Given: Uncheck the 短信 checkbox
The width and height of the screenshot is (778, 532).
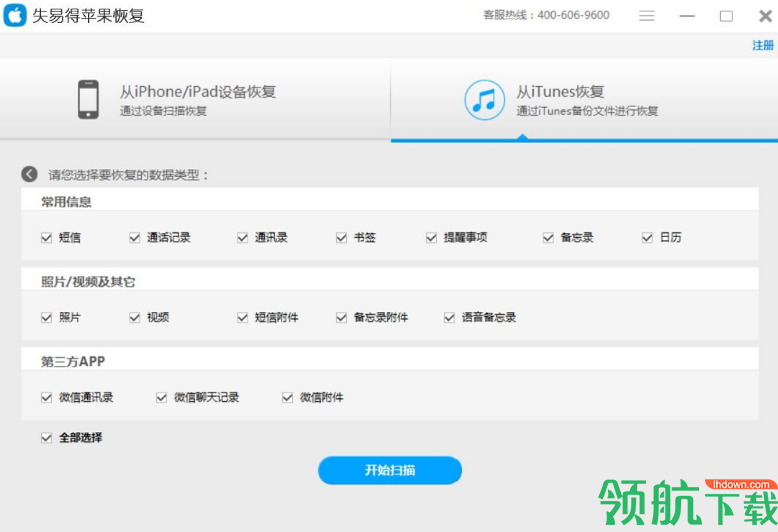Looking at the screenshot, I should tap(47, 238).
